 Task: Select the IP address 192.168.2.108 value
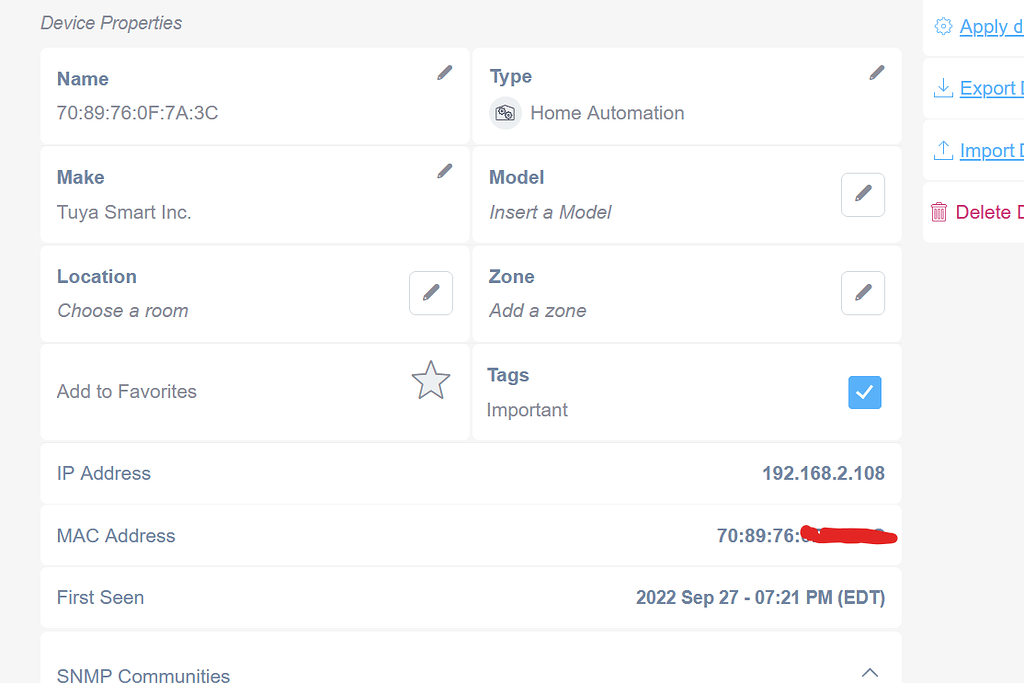(823, 474)
